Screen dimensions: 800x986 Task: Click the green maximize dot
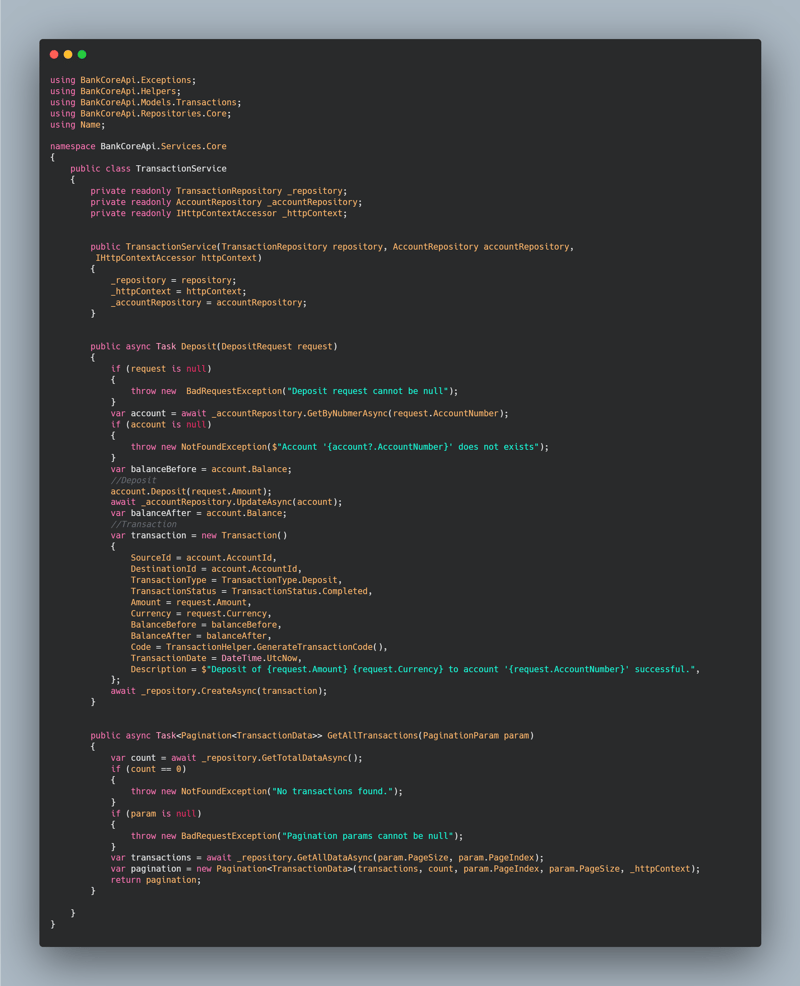tap(82, 55)
